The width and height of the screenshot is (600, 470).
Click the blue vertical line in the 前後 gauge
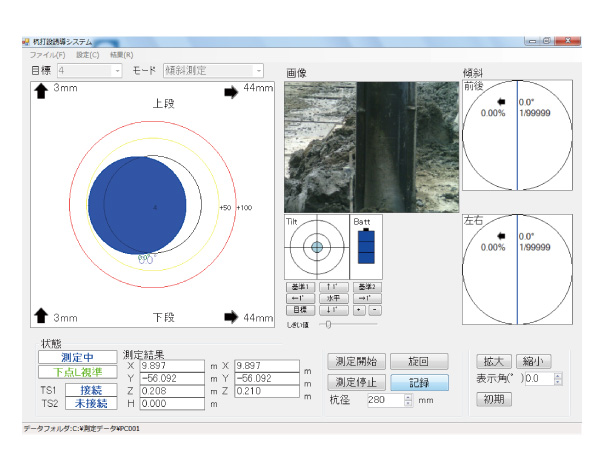[x=517, y=135]
